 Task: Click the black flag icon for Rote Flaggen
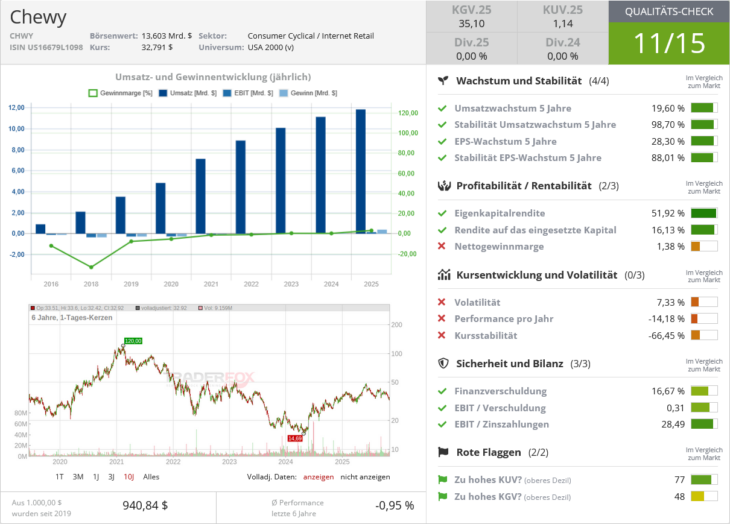[x=443, y=452]
